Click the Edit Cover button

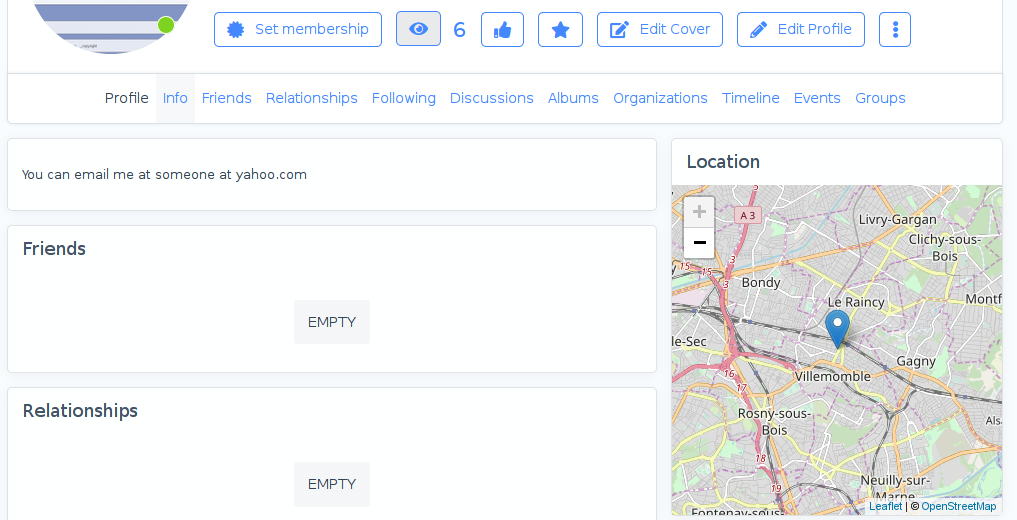[x=660, y=30]
